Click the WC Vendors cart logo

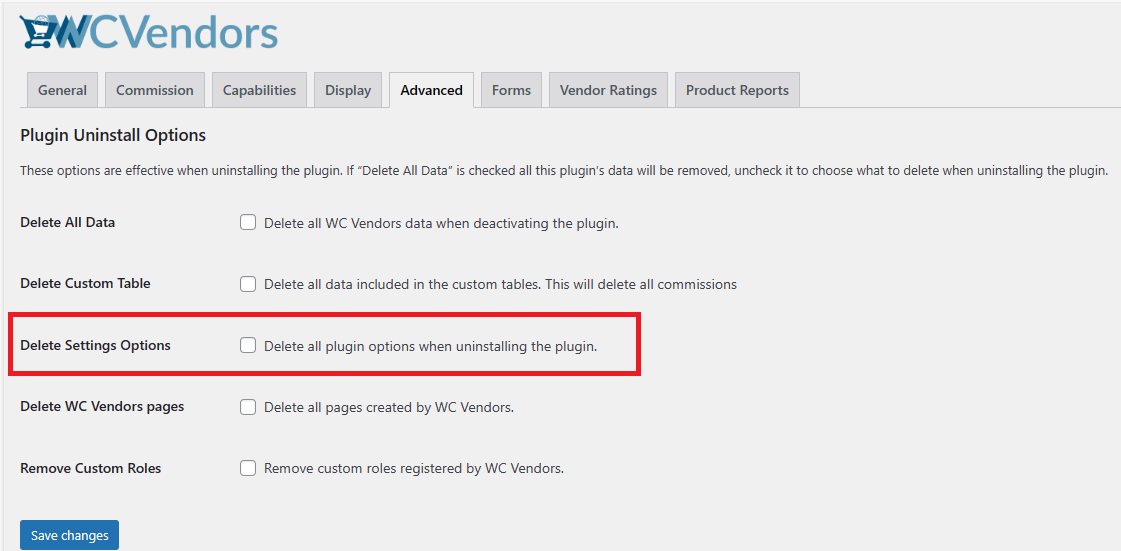40,33
